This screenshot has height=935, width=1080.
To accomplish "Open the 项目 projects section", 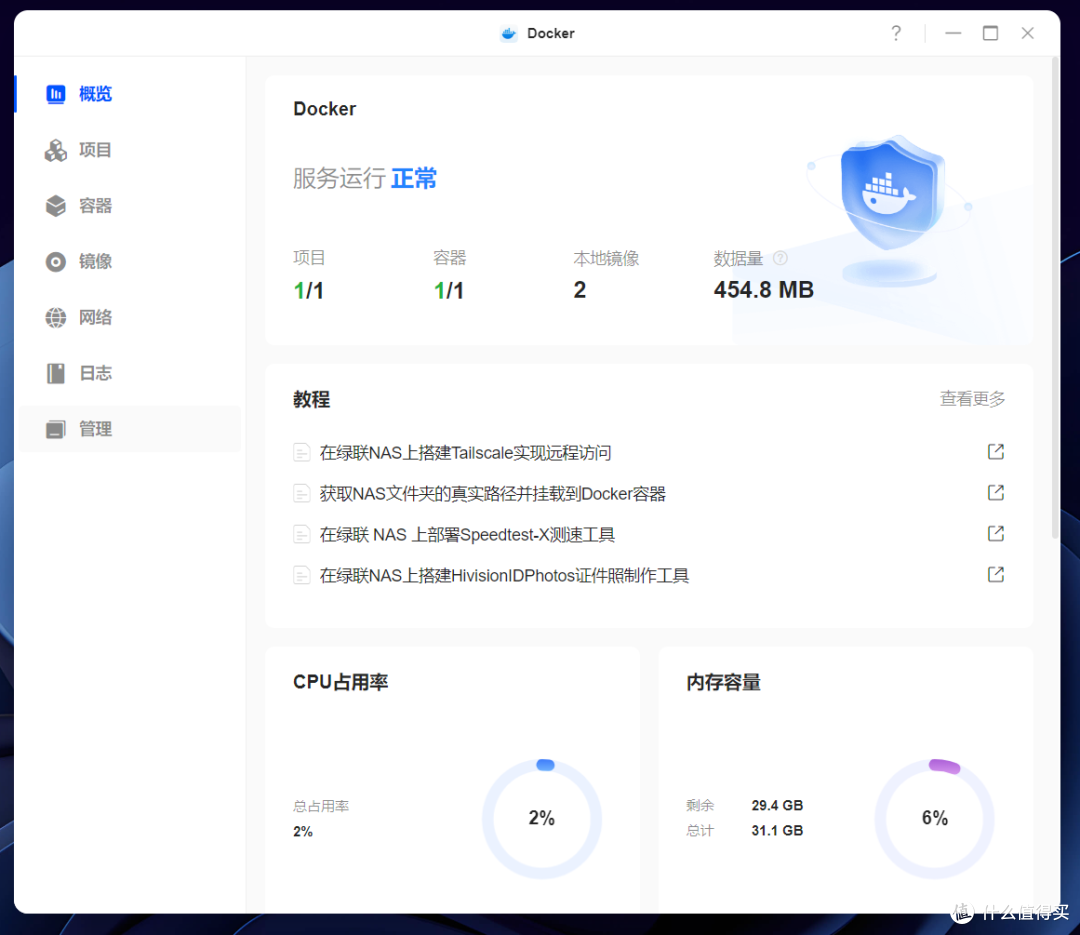I will 128,150.
